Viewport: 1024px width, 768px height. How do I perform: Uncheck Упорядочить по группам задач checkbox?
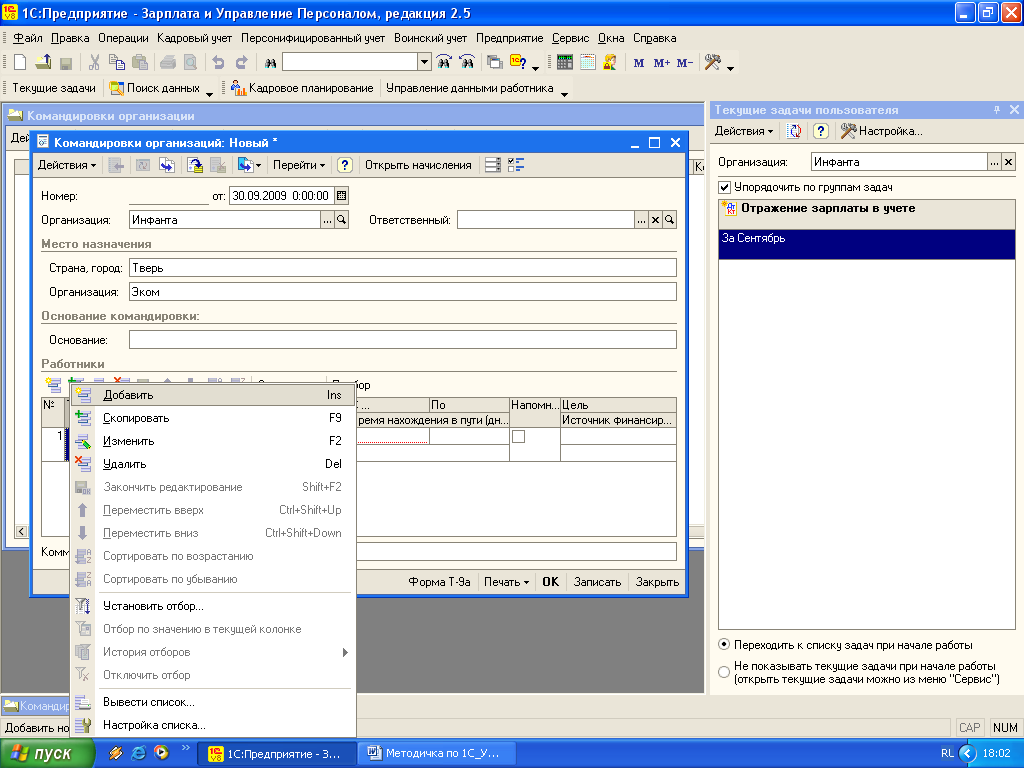(725, 187)
